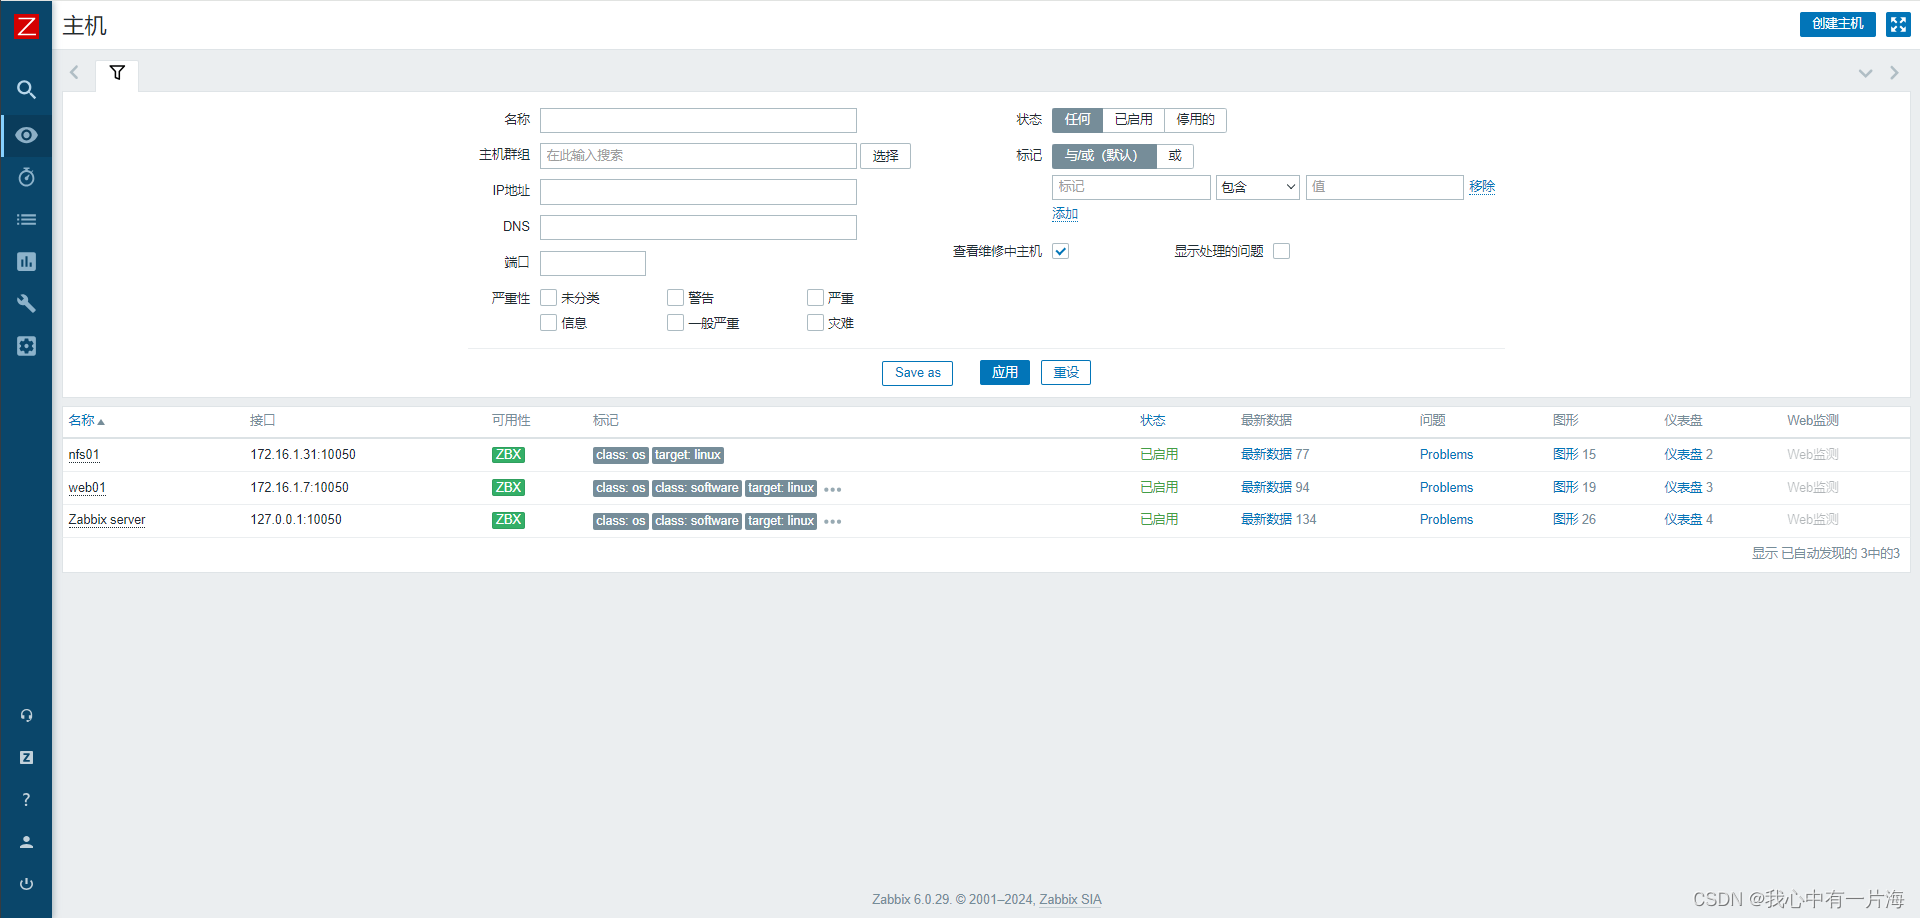The width and height of the screenshot is (1920, 918).
Task: Check the 严重 severity checkbox
Action: click(x=815, y=297)
